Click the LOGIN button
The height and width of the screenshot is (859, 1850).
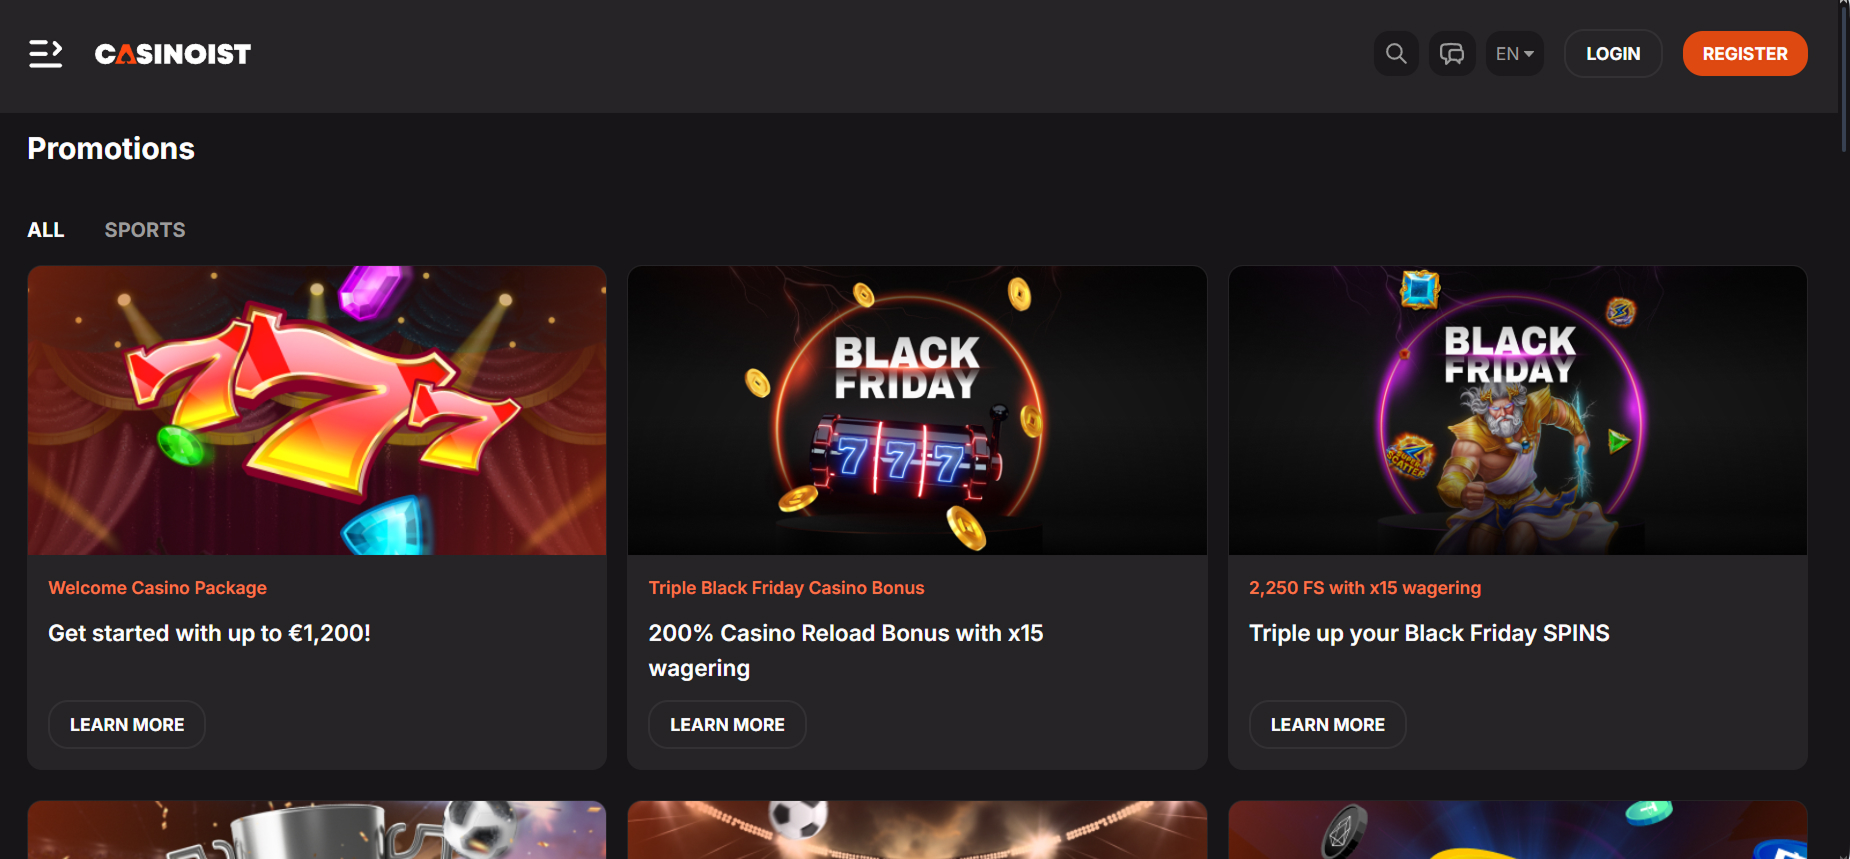[x=1613, y=54]
